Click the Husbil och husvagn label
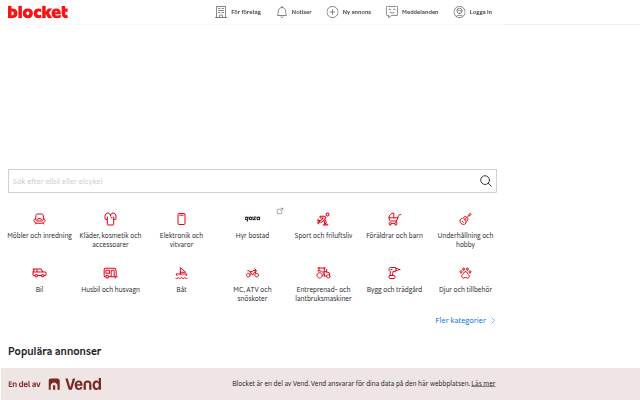640x400 pixels. tap(111, 289)
